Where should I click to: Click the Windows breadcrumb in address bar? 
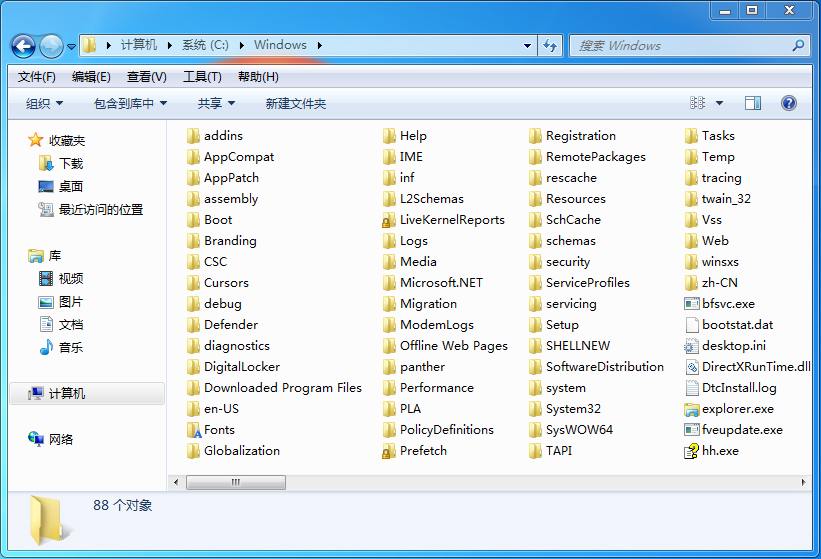click(280, 45)
